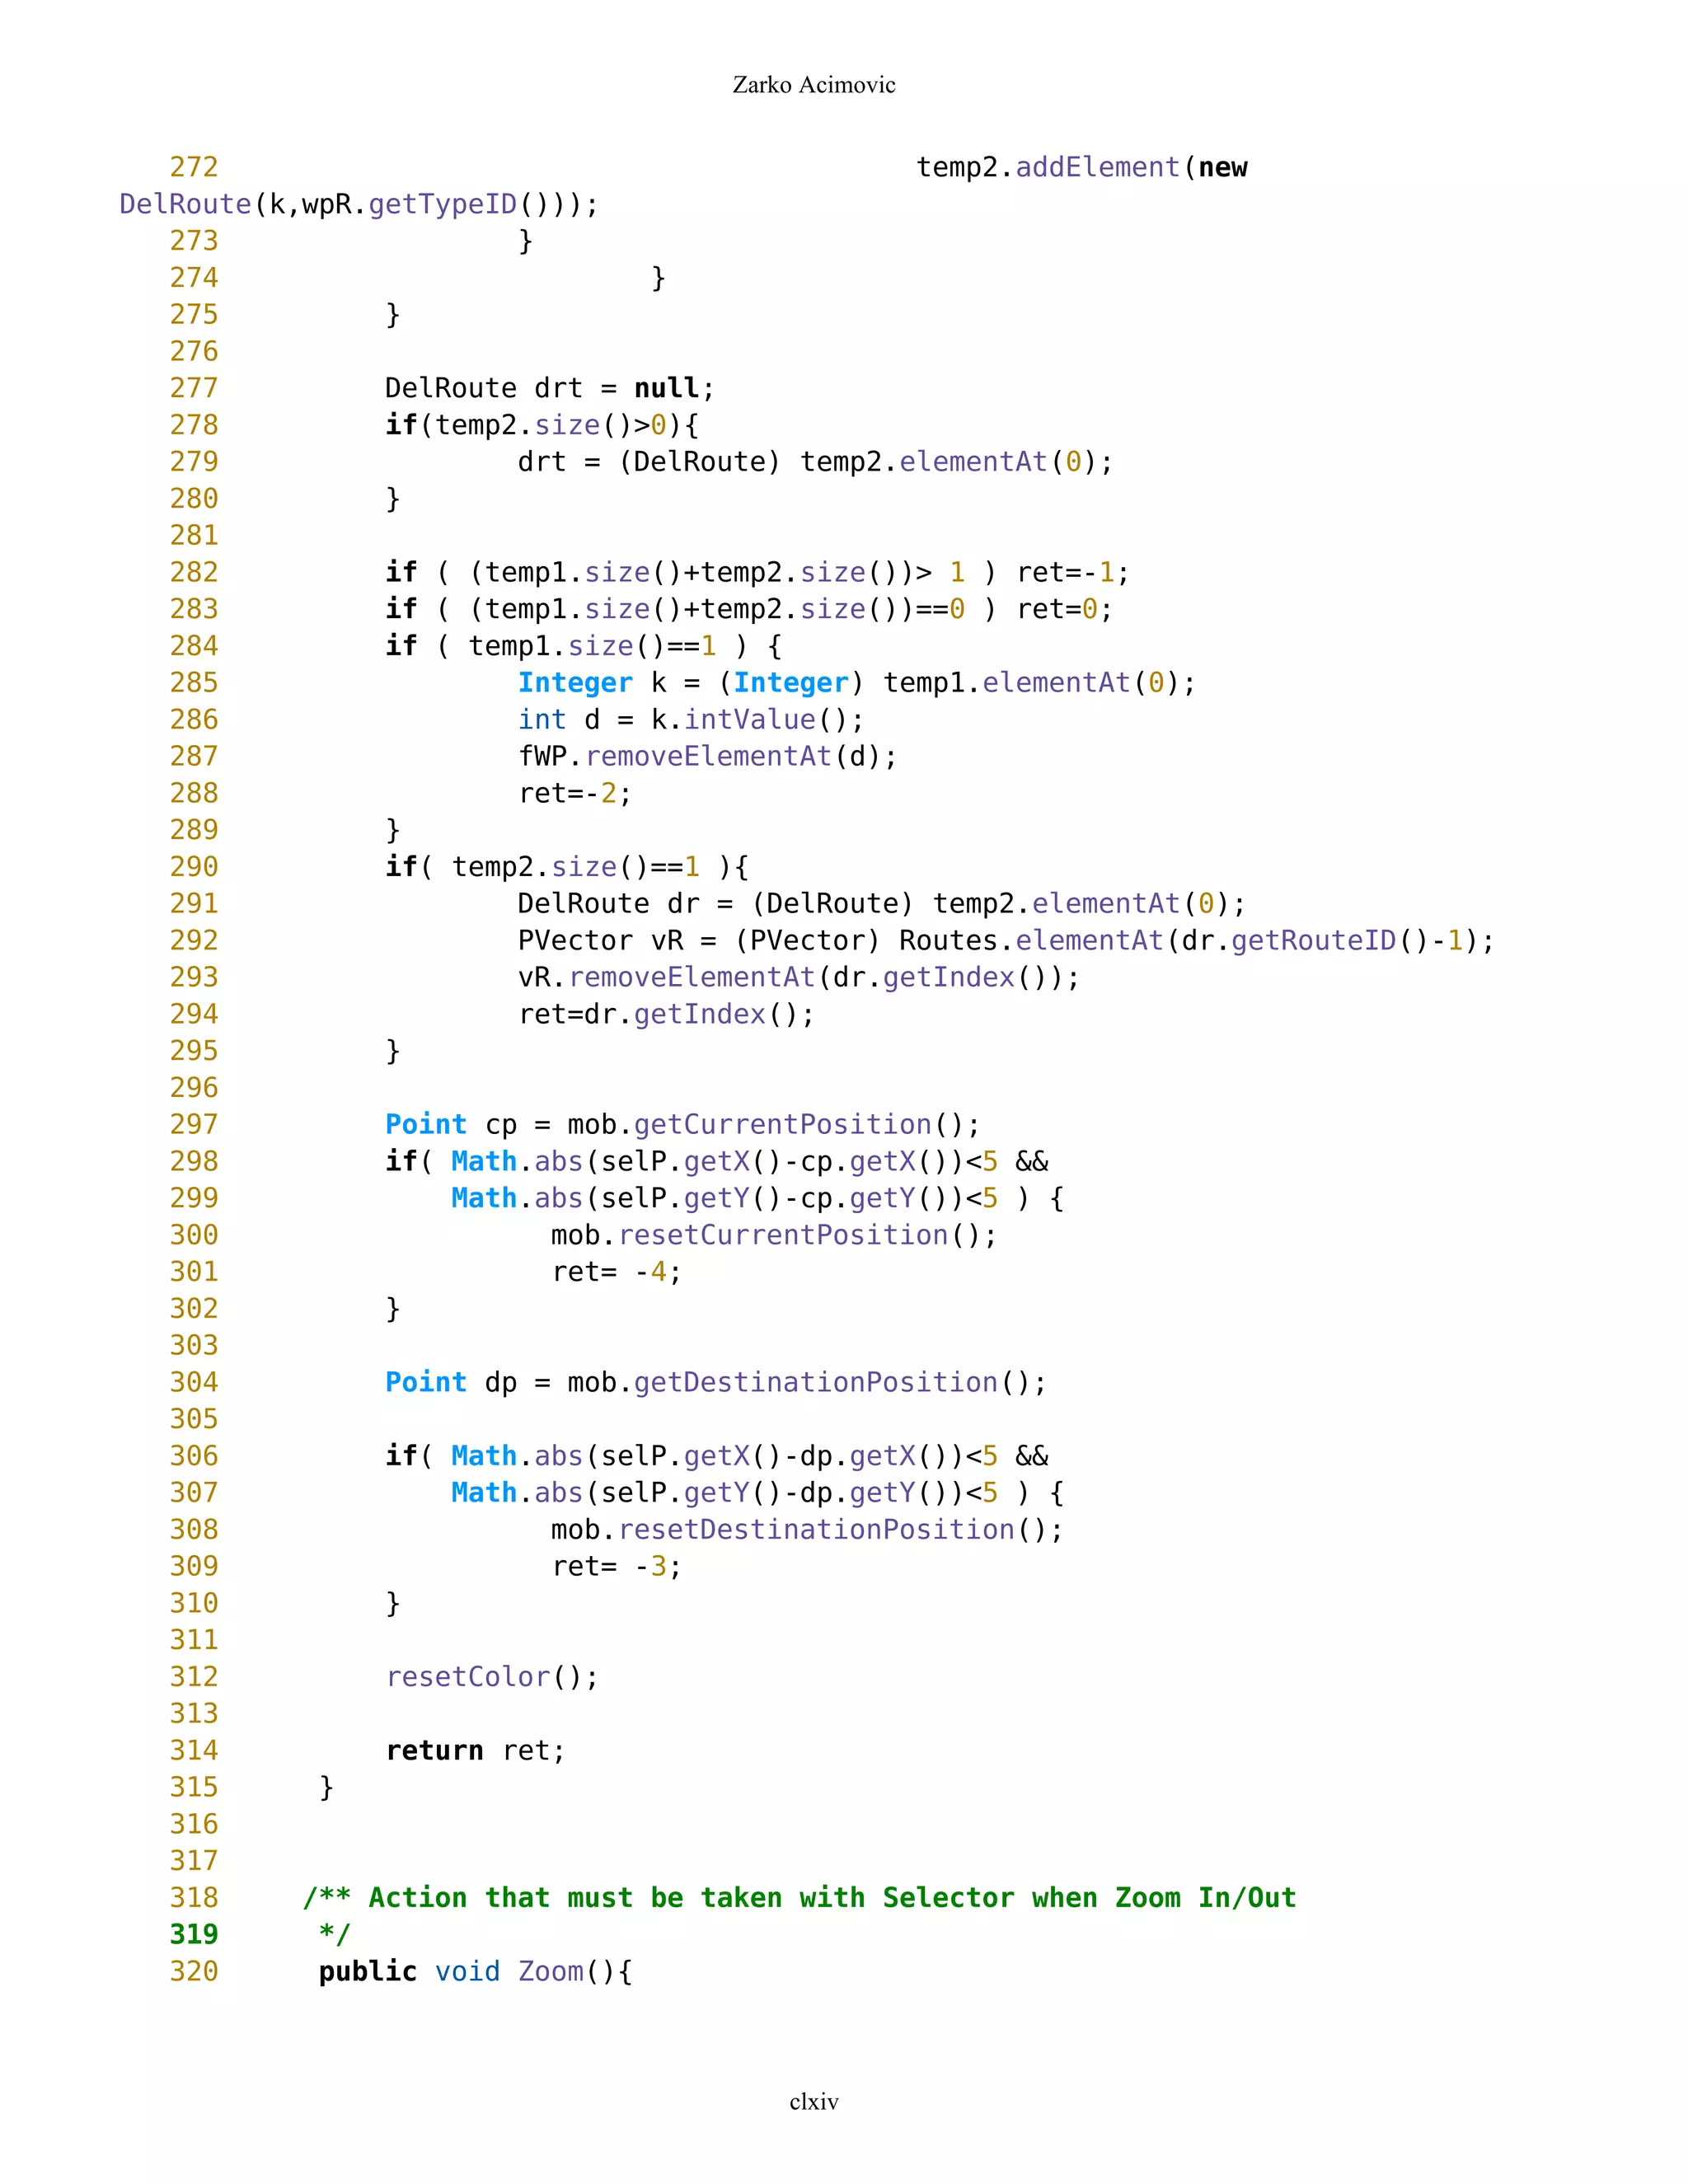Click 'DelRoute(k,wpR.getTypeID()));' wrapped line
The width and height of the screenshot is (1688, 2184).
click(x=359, y=204)
